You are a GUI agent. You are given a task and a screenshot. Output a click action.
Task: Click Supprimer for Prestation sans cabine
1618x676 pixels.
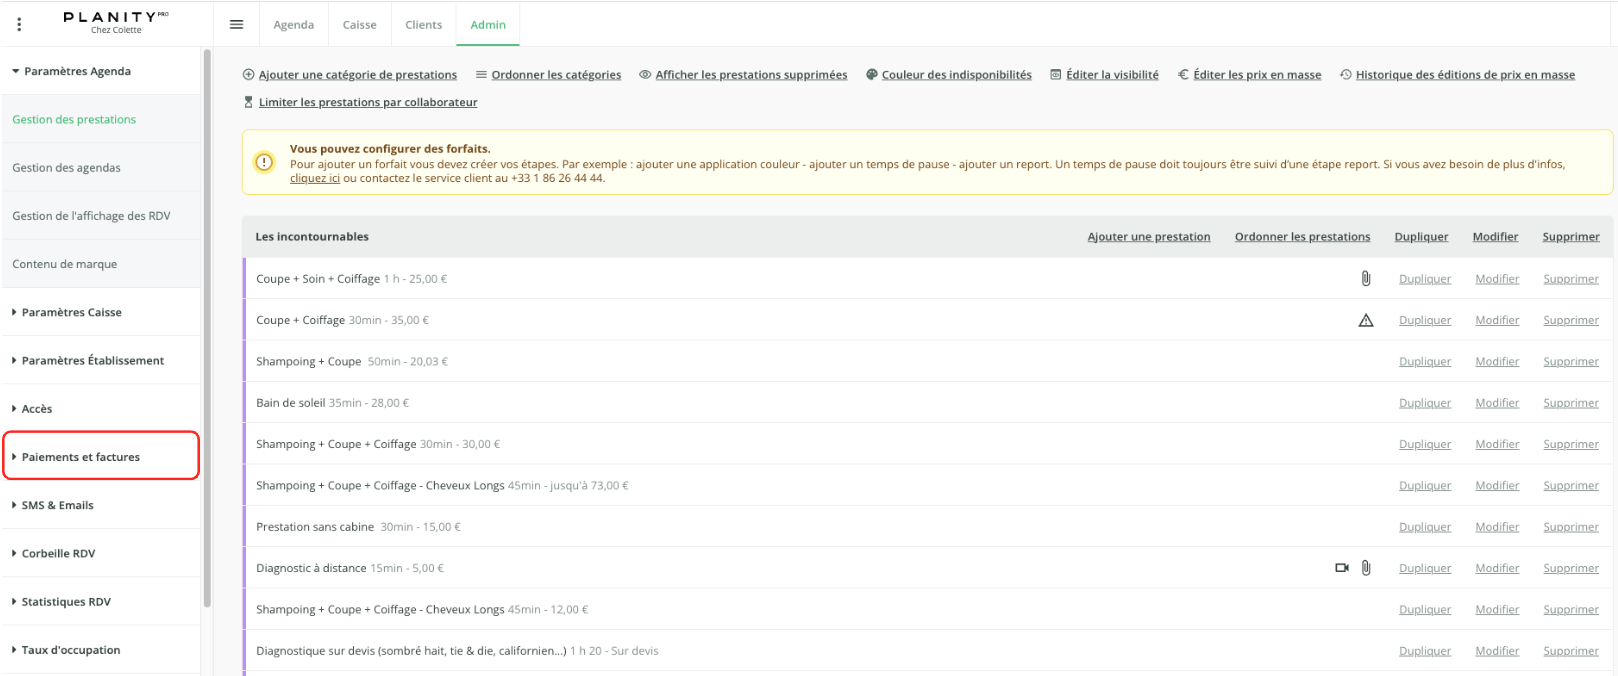tap(1571, 527)
